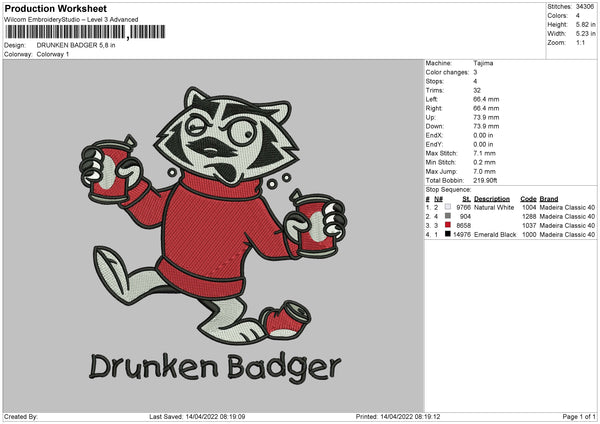Click stitch count 14976 in row 4
This screenshot has width=600, height=424.
point(462,235)
